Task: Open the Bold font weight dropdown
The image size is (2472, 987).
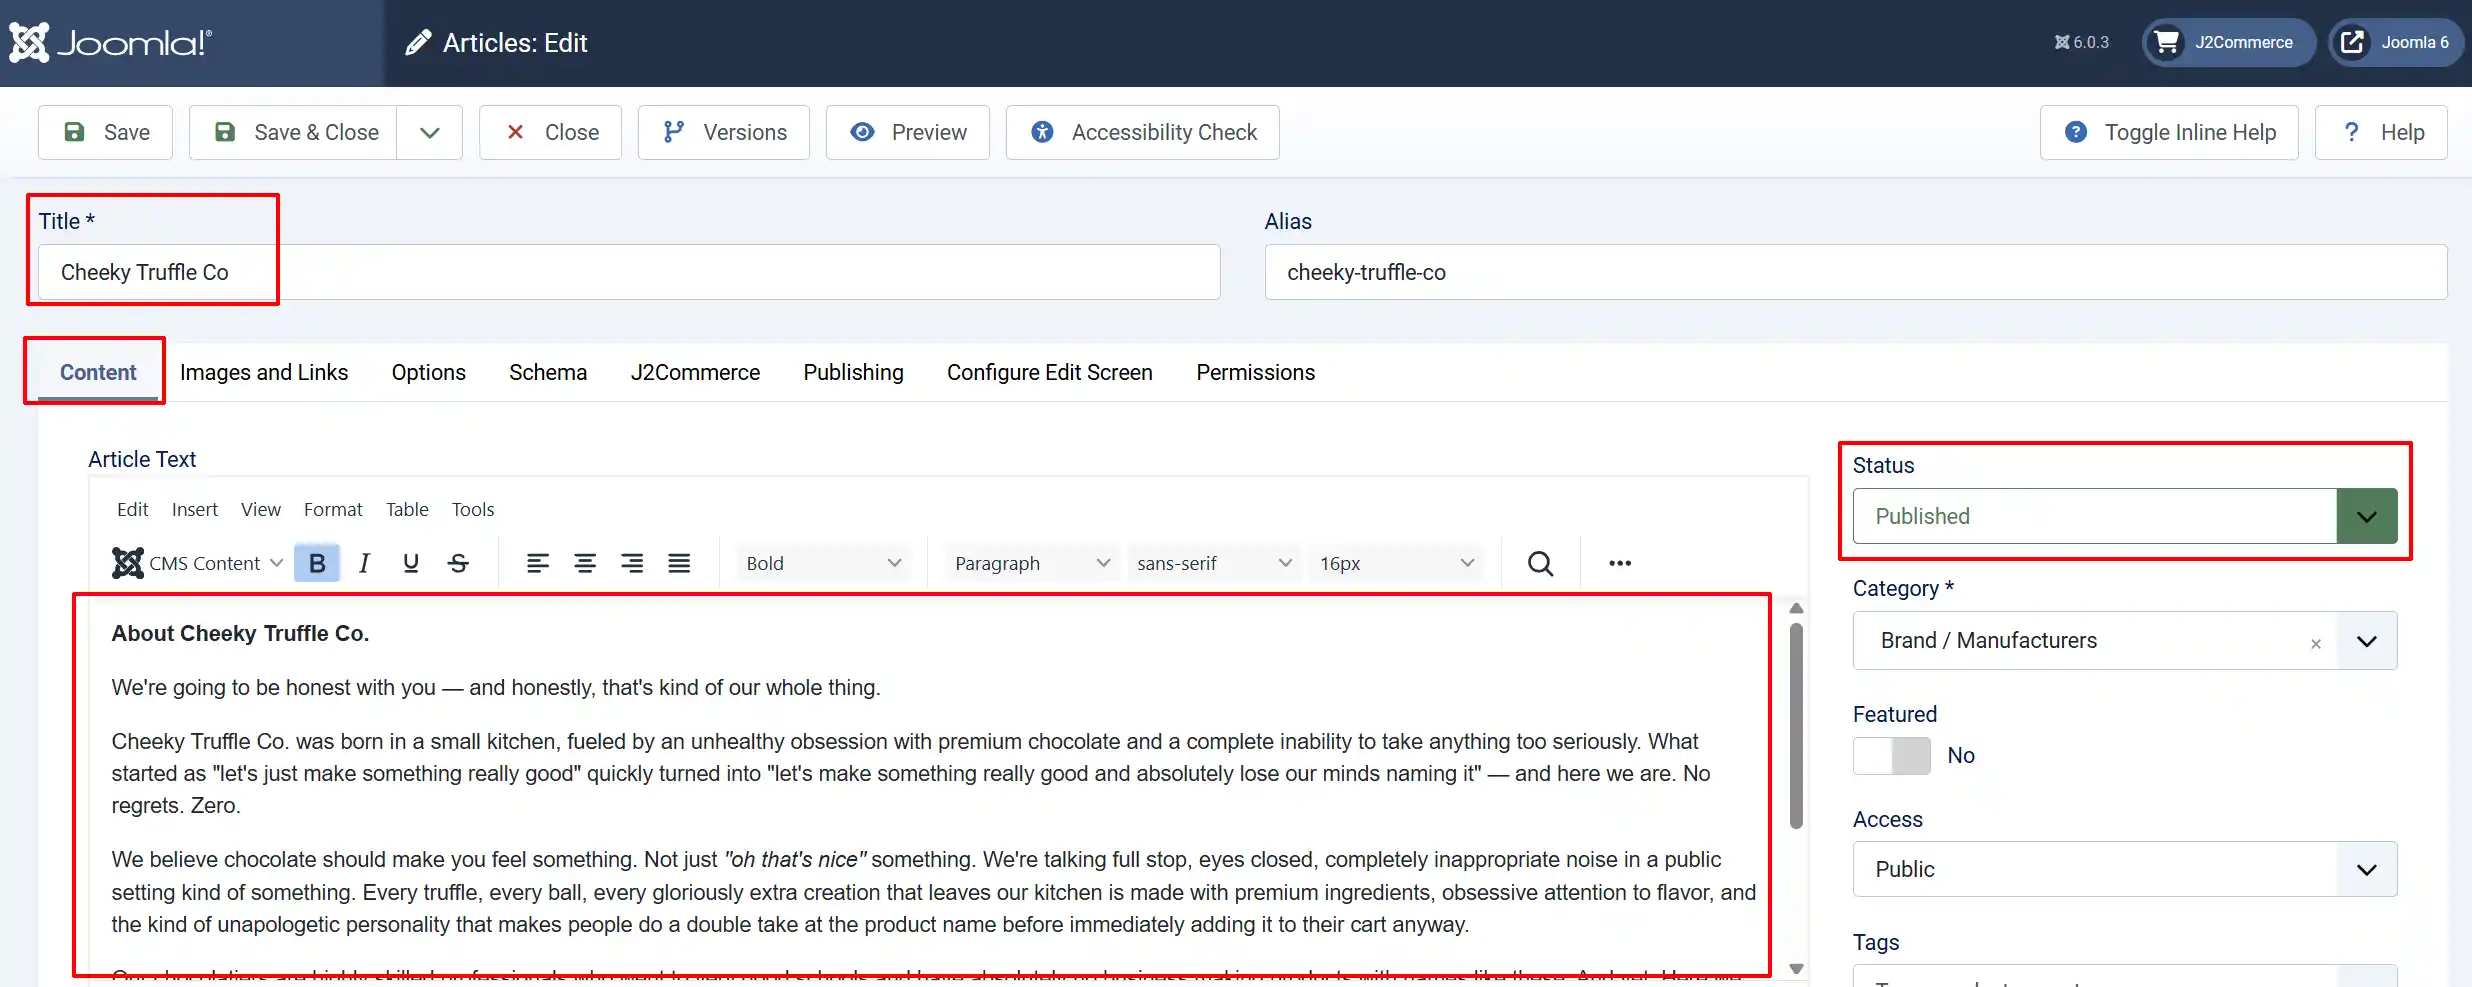Action: coord(823,563)
